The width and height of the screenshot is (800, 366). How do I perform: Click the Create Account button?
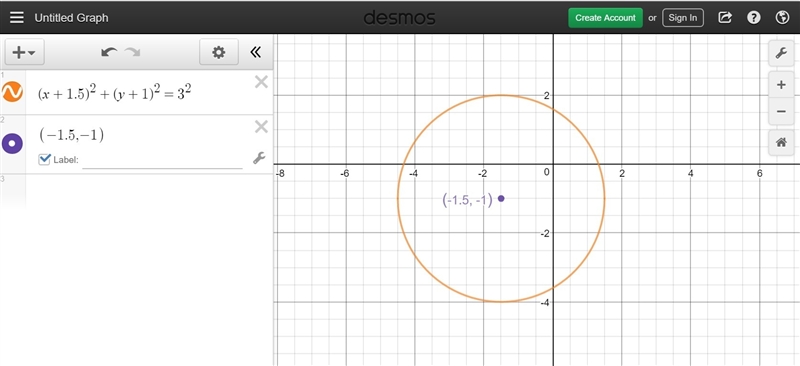pyautogui.click(x=606, y=17)
